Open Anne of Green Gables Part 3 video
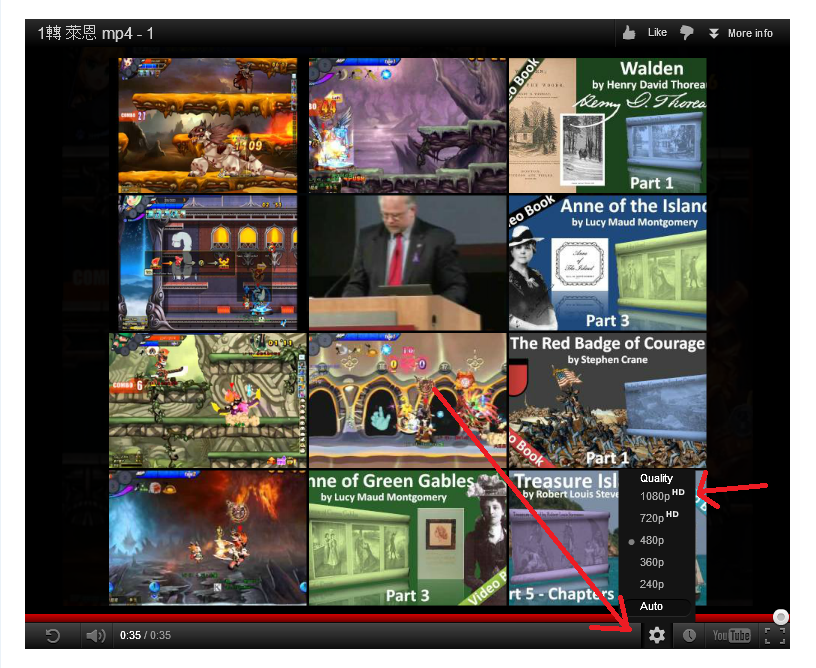Image resolution: width=816 pixels, height=668 pixels. click(x=407, y=538)
